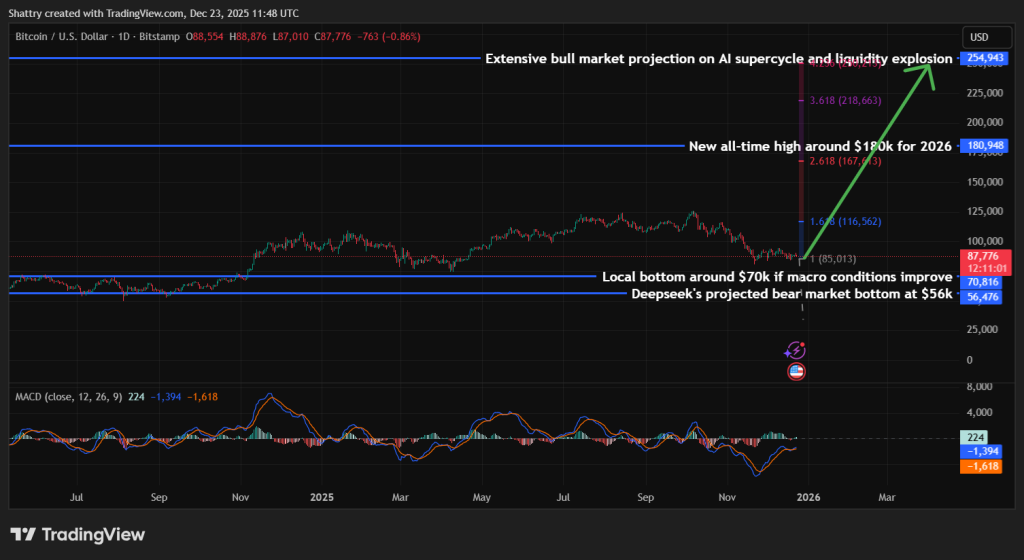This screenshot has width=1024, height=560.
Task: Click the 56,476 price line label
Action: point(982,297)
